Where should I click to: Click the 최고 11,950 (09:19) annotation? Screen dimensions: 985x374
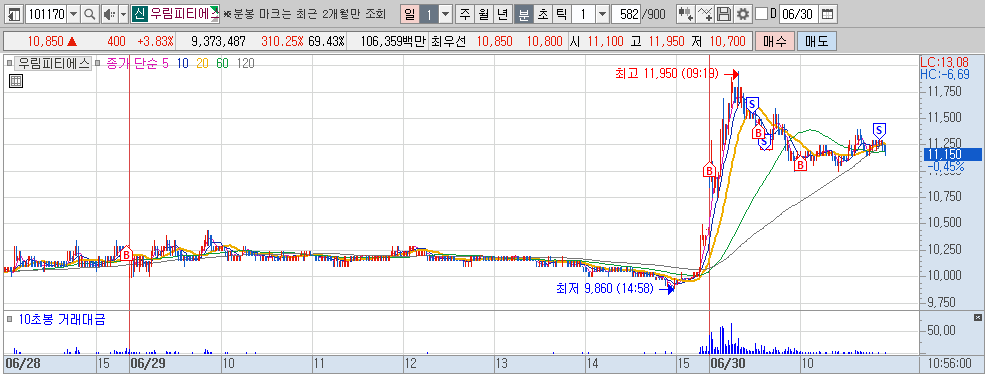pyautogui.click(x=667, y=74)
